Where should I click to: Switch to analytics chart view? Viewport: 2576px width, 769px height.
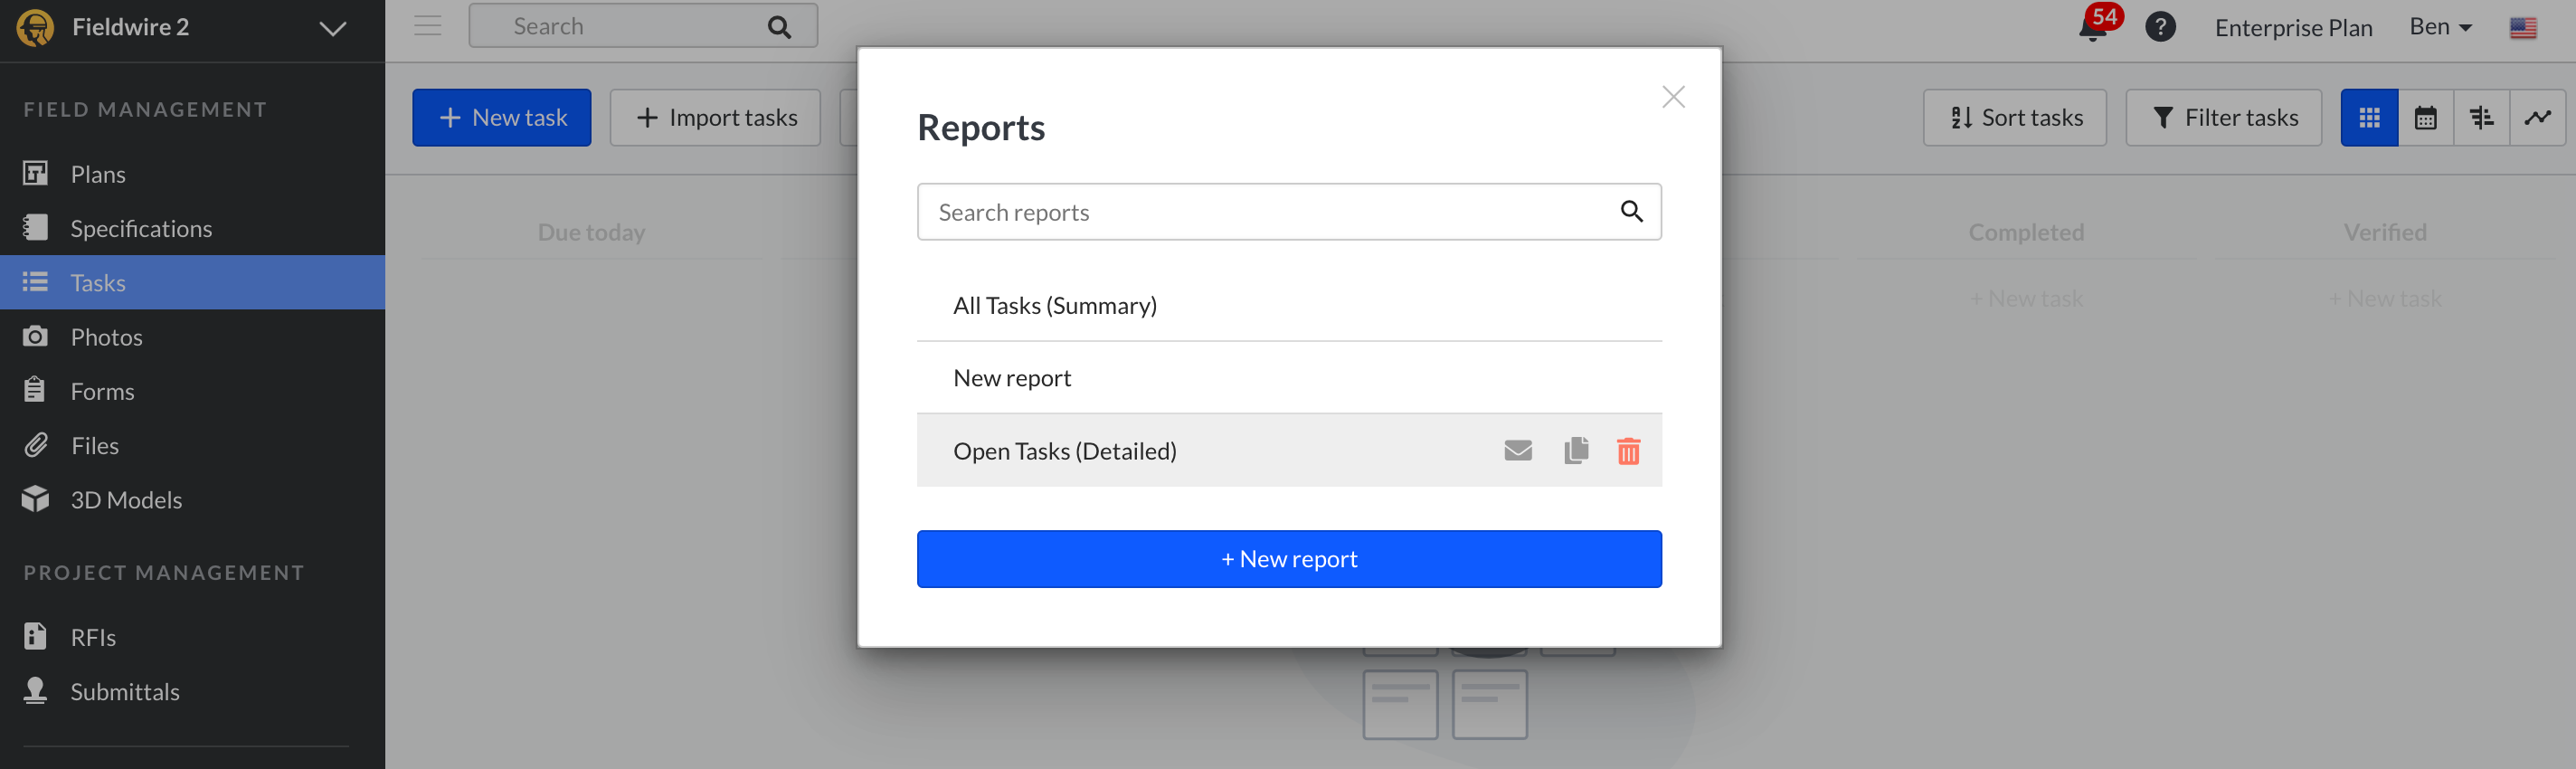(2537, 118)
